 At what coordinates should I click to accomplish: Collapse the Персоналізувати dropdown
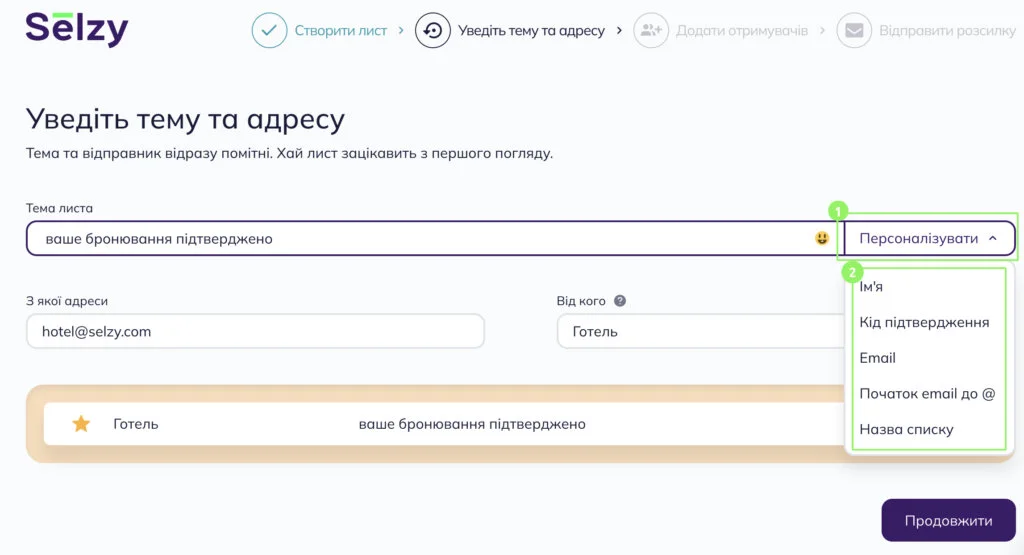pyautogui.click(x=929, y=238)
